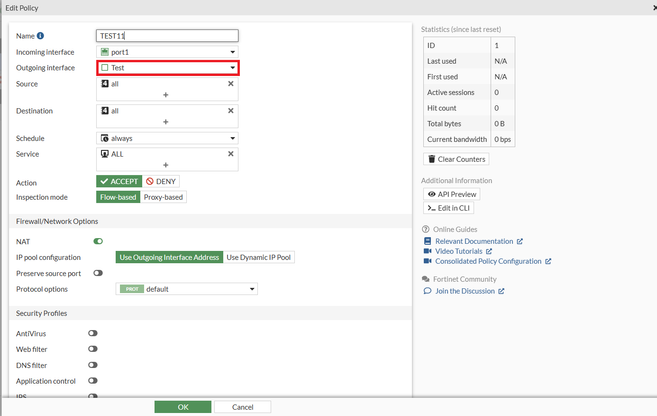Open the Incoming interface dropdown
The height and width of the screenshot is (416, 657).
coord(167,52)
